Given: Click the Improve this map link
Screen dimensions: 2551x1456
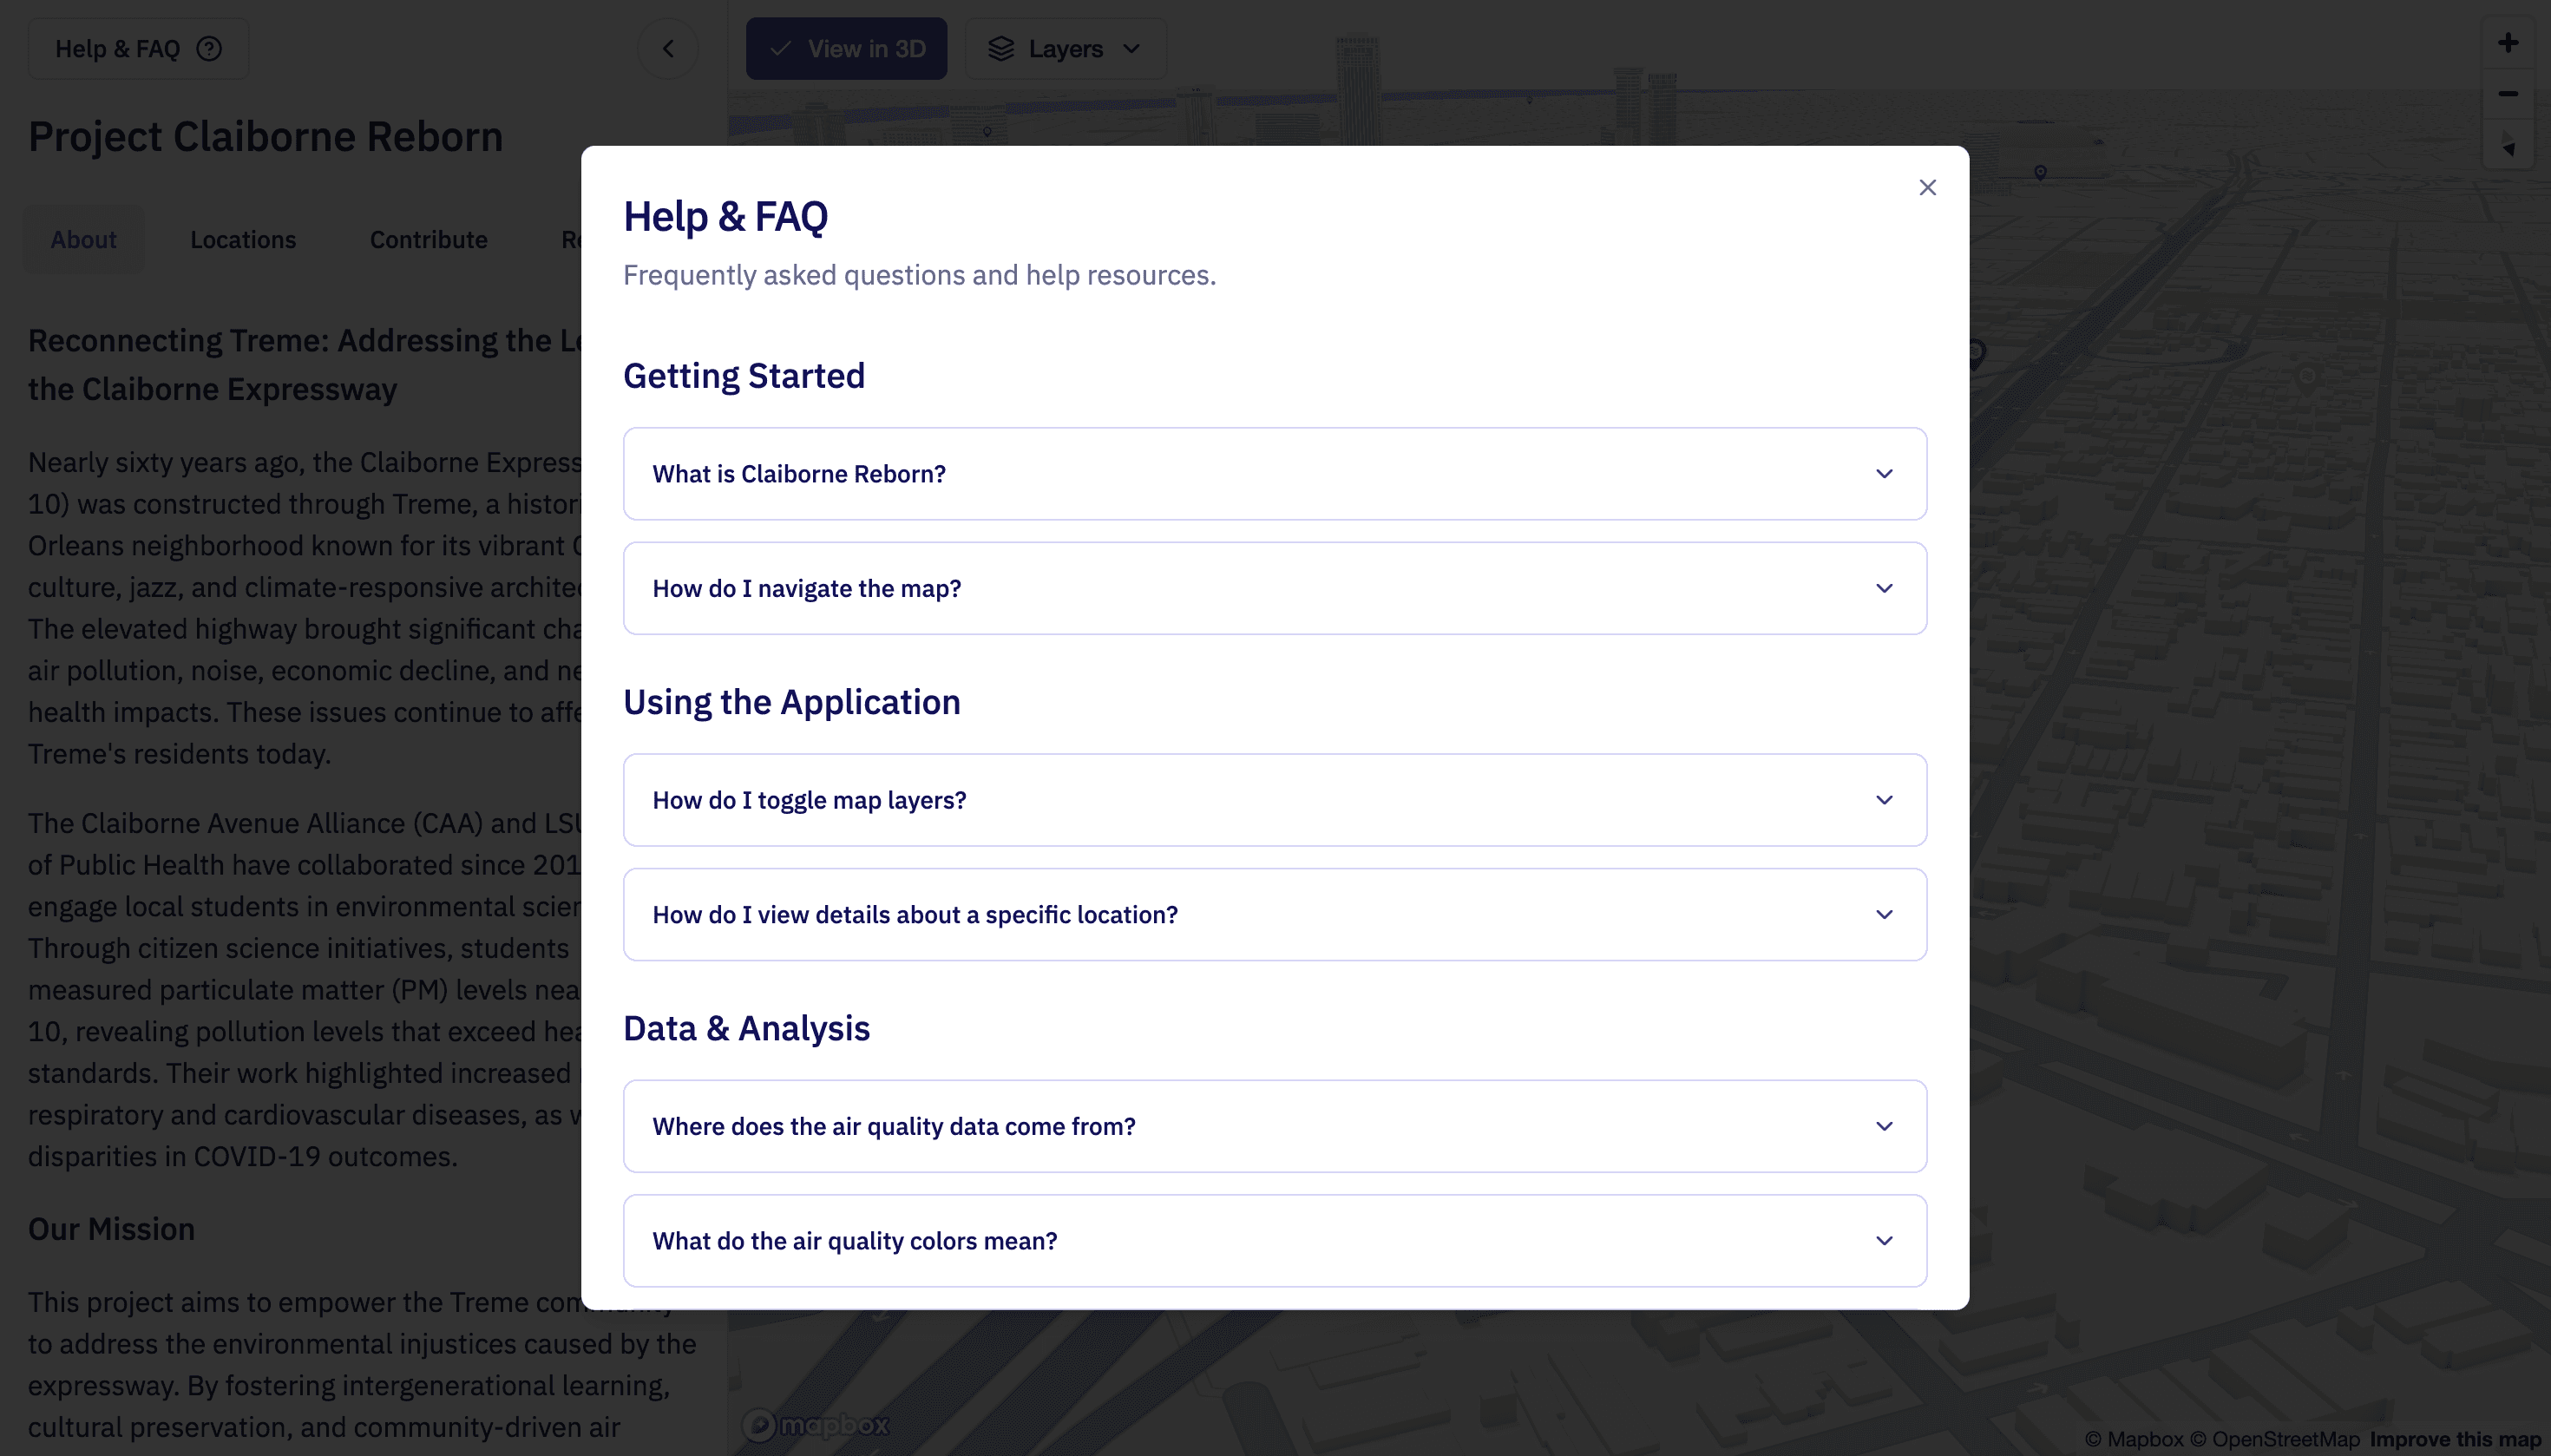Looking at the screenshot, I should [2455, 1439].
